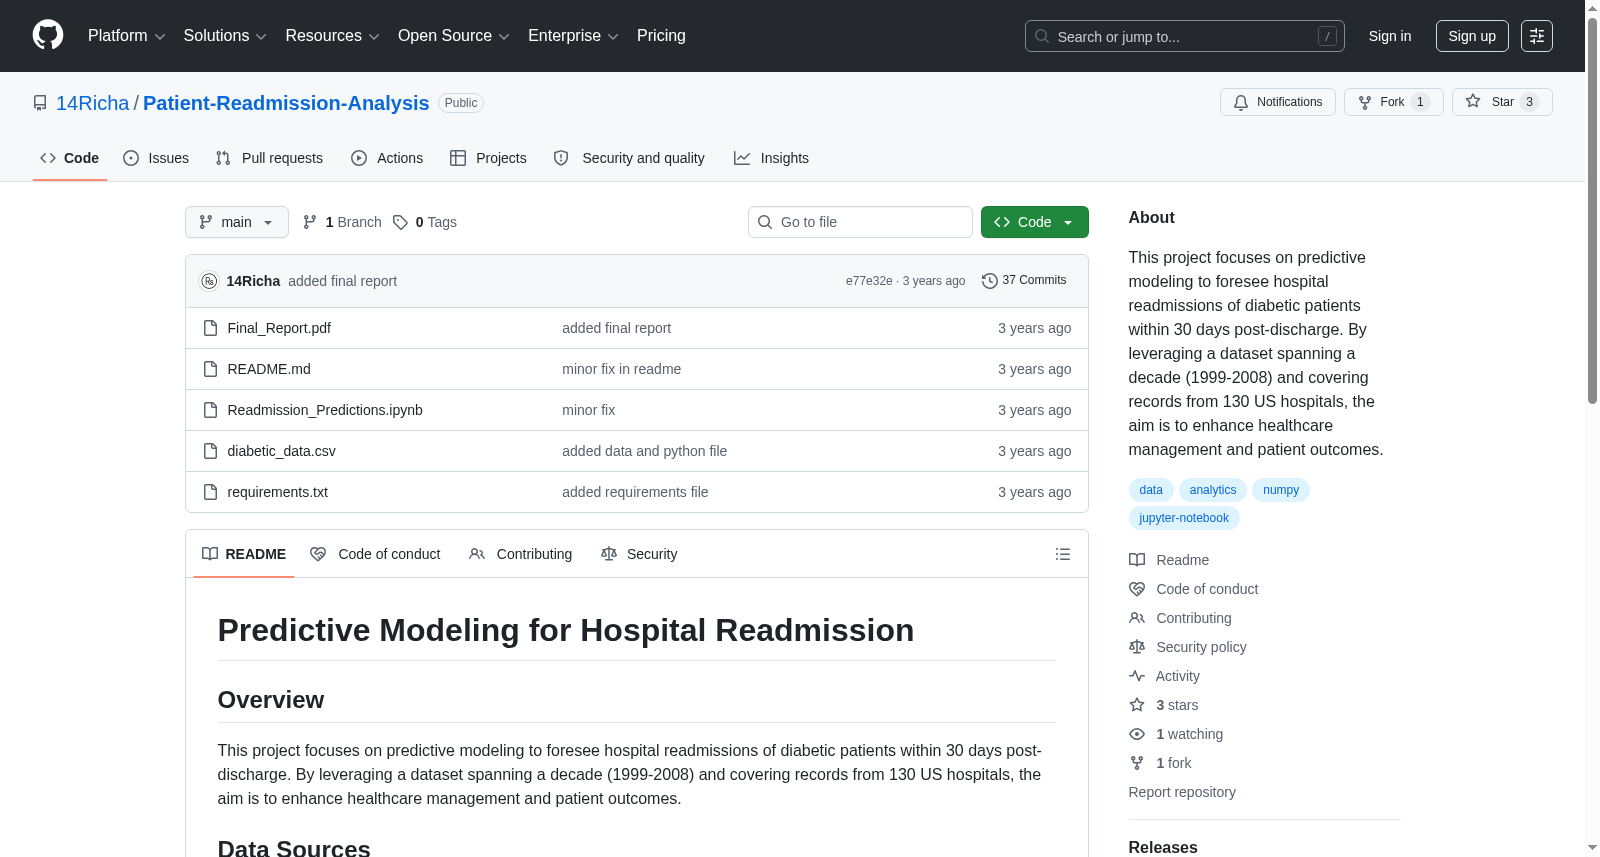The width and height of the screenshot is (1600, 857).
Task: Open the jupyter-notebook topic tag
Action: coord(1184,518)
